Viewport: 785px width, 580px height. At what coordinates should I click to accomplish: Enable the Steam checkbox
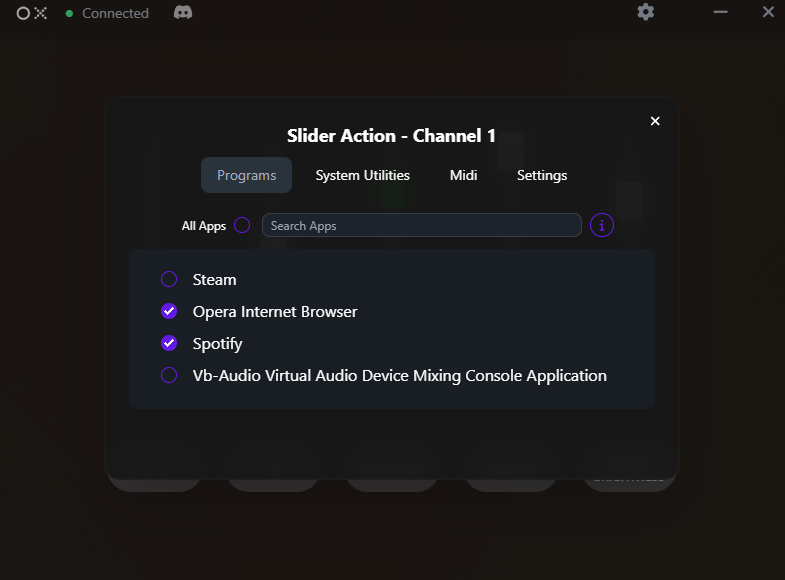pos(169,279)
